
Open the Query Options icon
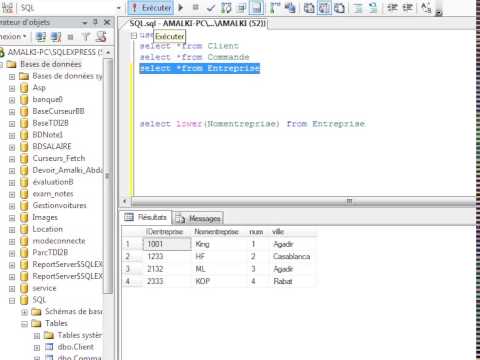[242, 8]
